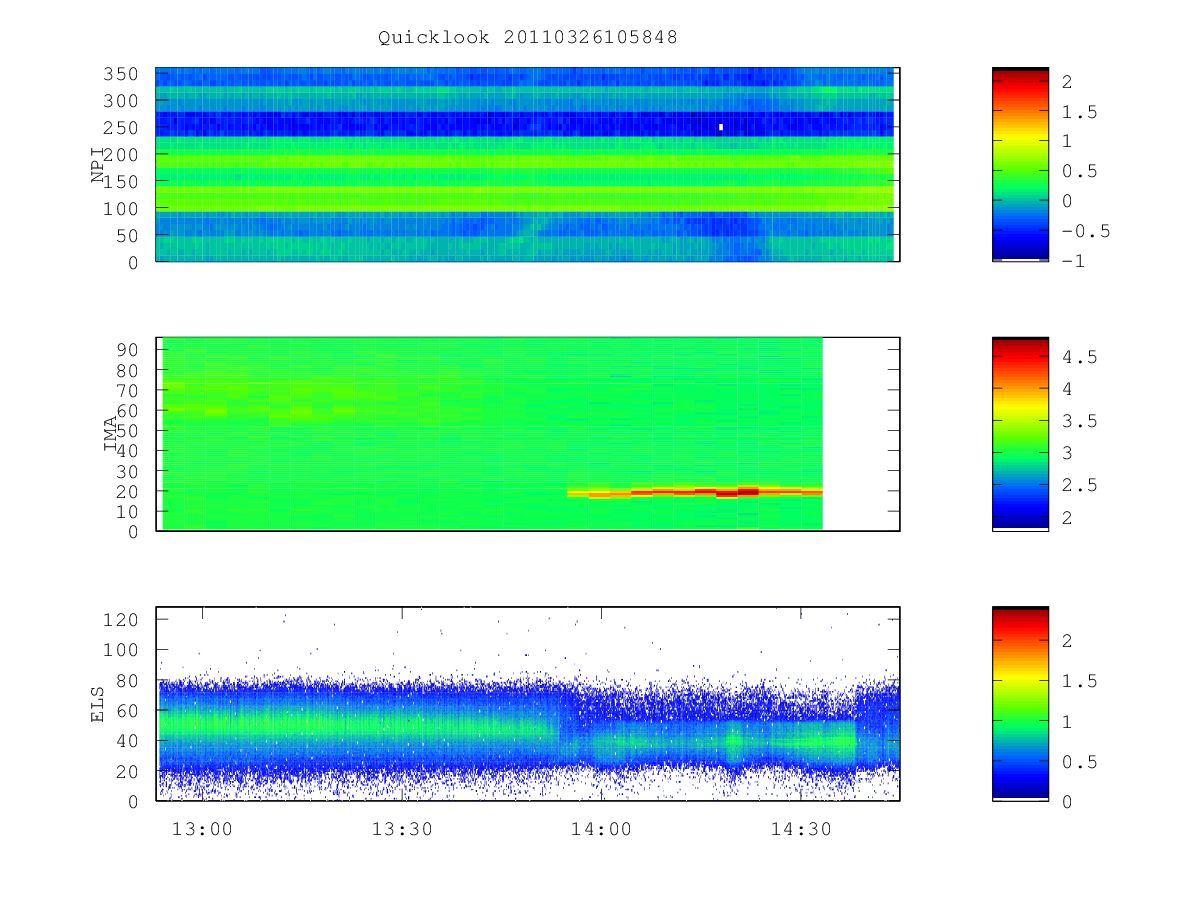Click the -0.5 label on NPI colorbar

[x=1084, y=231]
